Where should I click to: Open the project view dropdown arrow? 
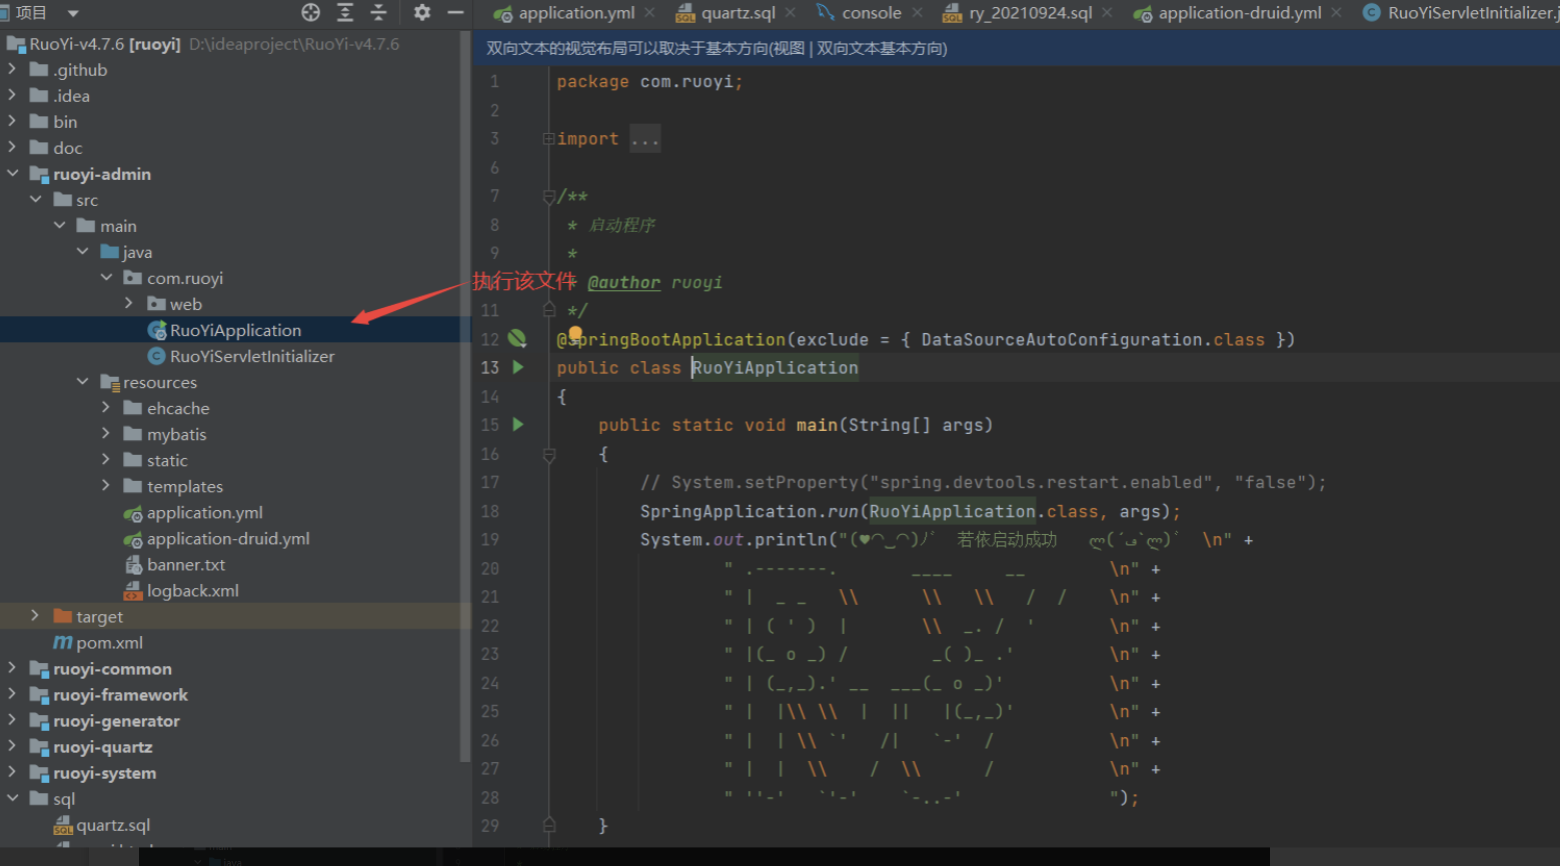pyautogui.click(x=73, y=13)
